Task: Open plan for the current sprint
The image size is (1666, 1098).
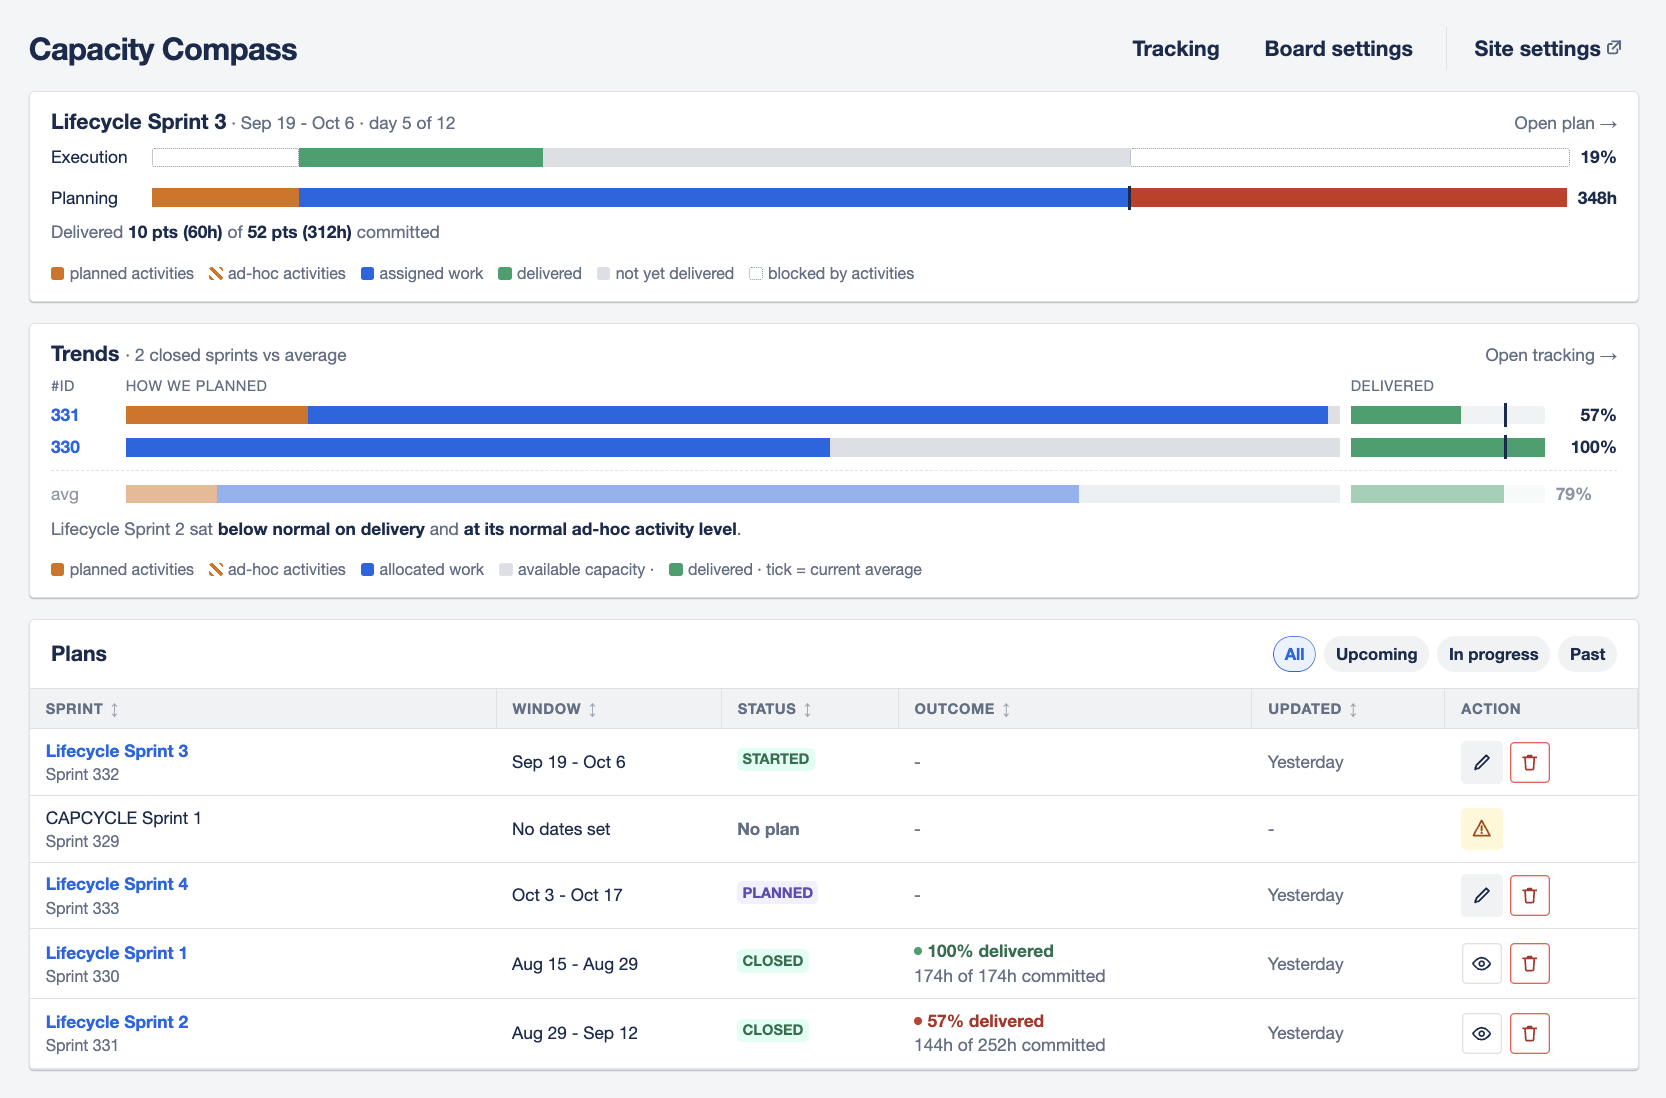Action: [1565, 123]
